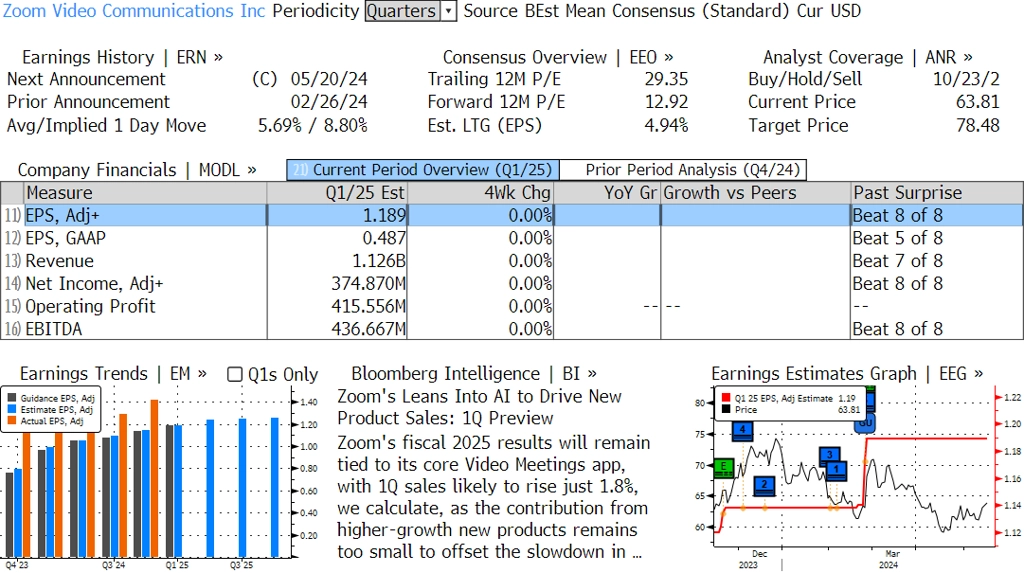
Task: Click Beat 7 of 8 surprise cell
Action: [x=898, y=261]
